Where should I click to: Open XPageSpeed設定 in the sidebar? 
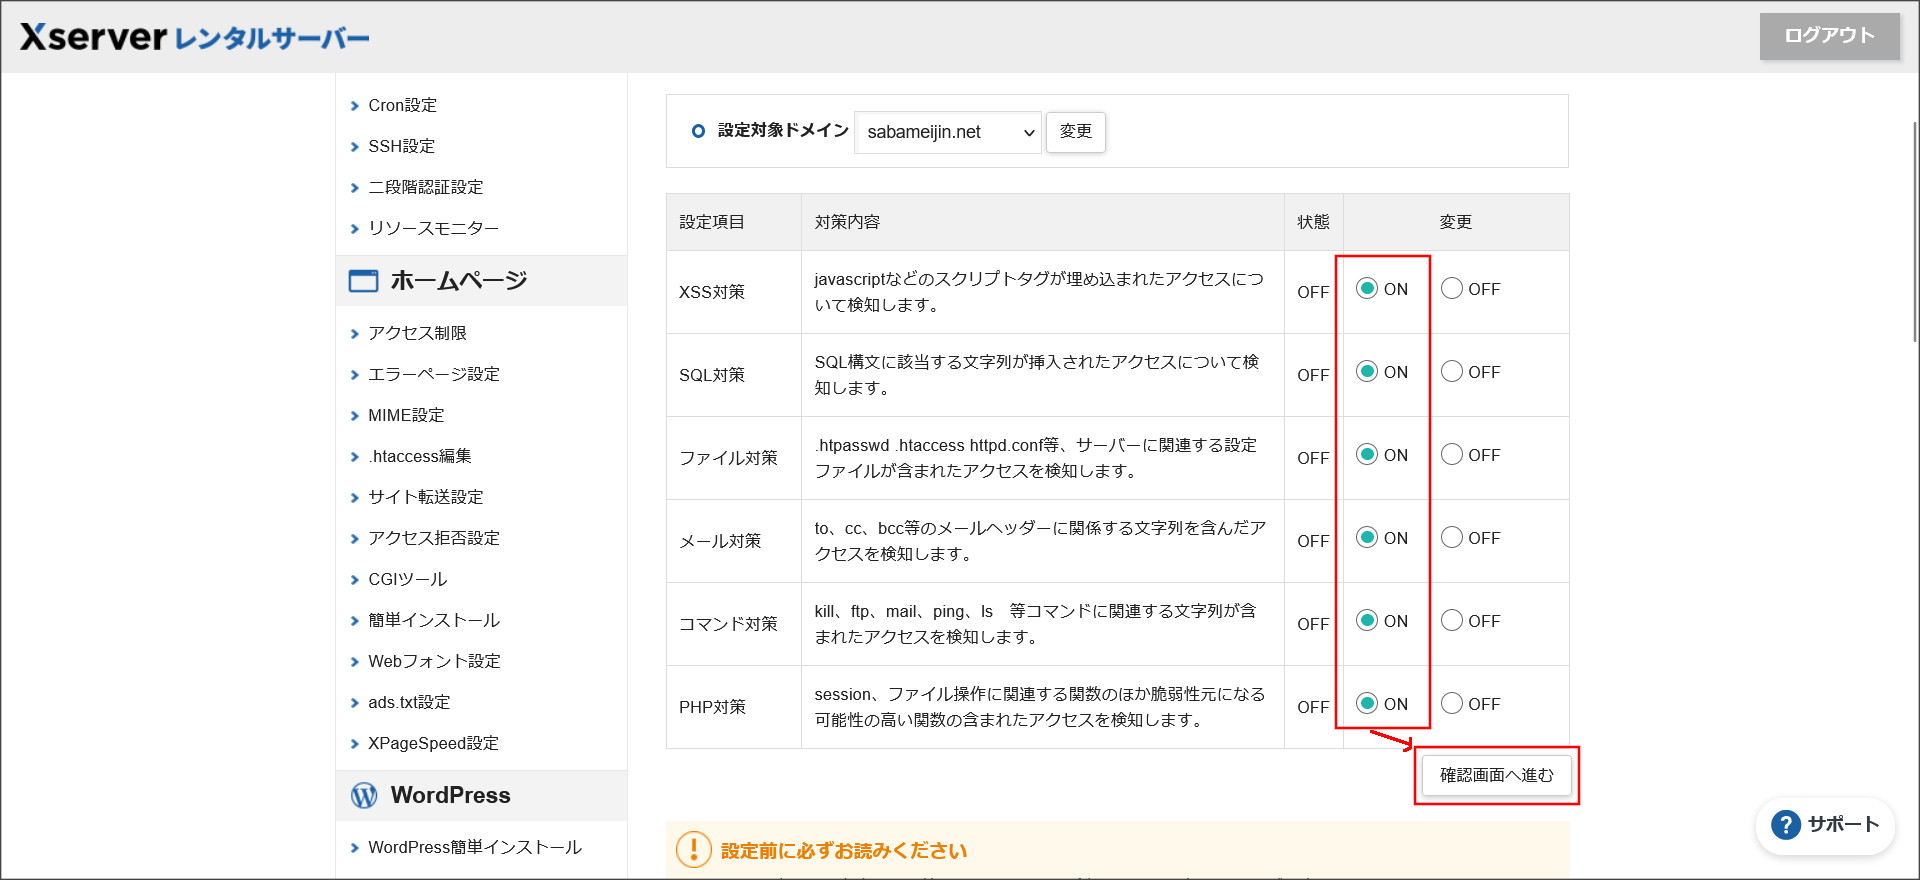pyautogui.click(x=433, y=743)
